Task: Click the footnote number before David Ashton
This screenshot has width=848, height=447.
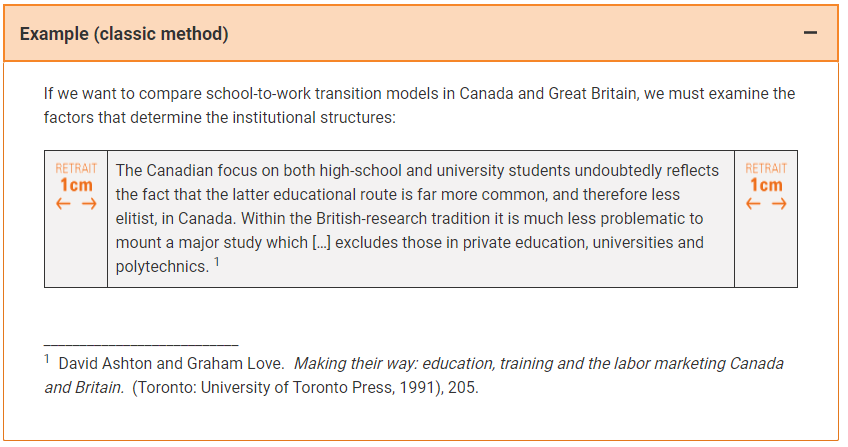Action: pyautogui.click(x=47, y=358)
